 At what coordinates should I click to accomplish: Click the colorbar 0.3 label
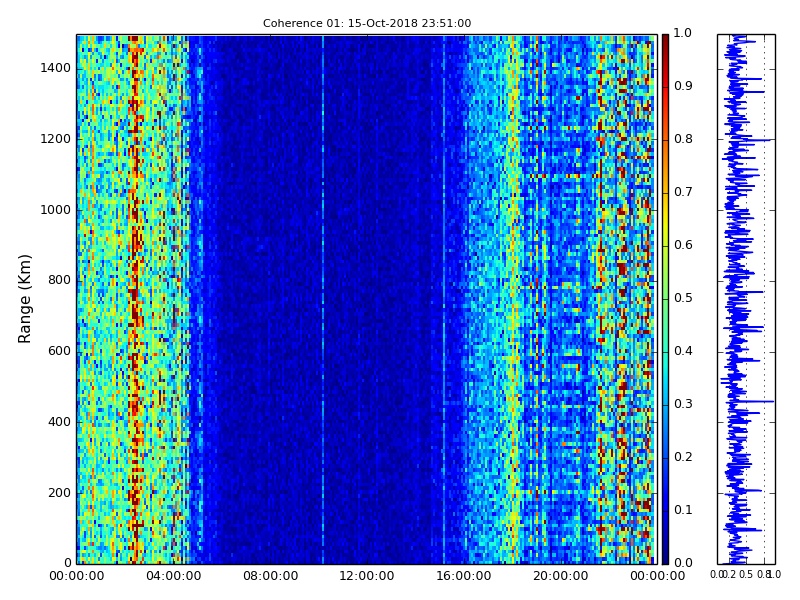(x=683, y=404)
